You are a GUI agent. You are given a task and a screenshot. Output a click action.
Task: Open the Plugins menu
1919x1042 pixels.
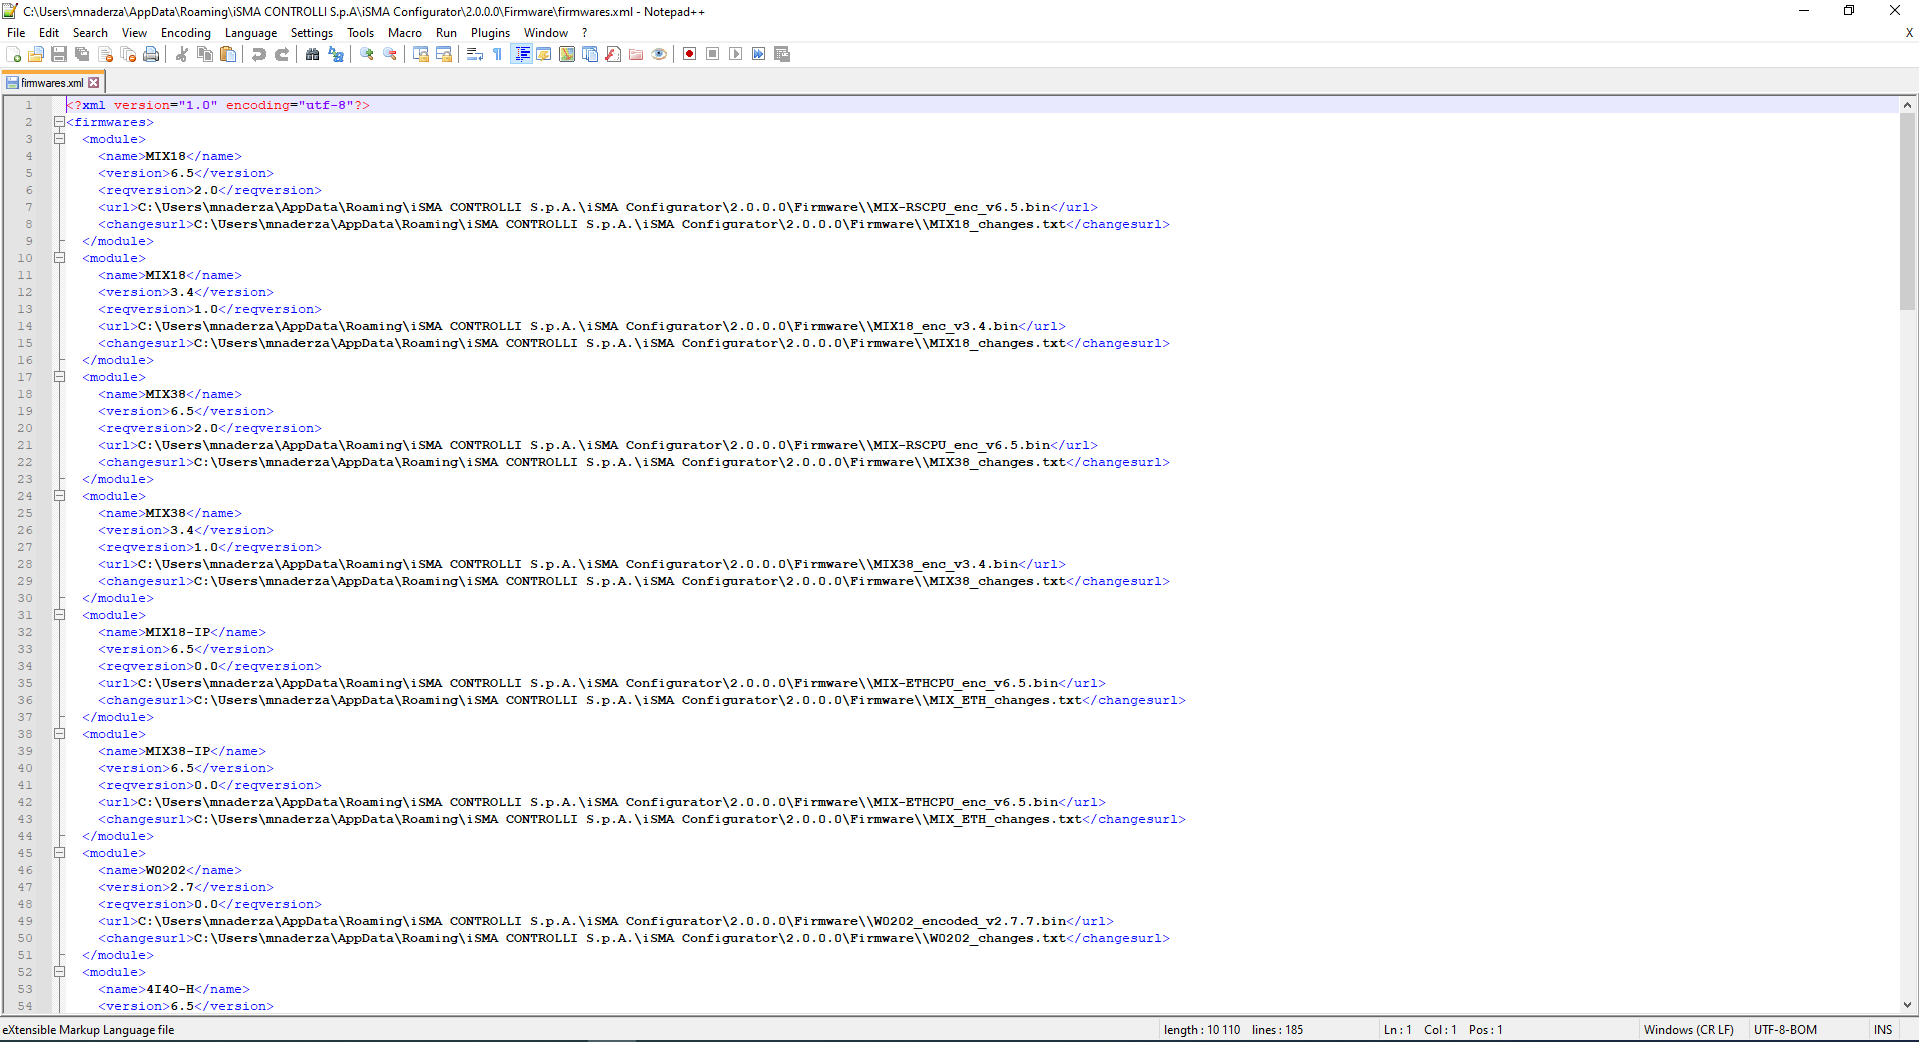click(x=490, y=32)
